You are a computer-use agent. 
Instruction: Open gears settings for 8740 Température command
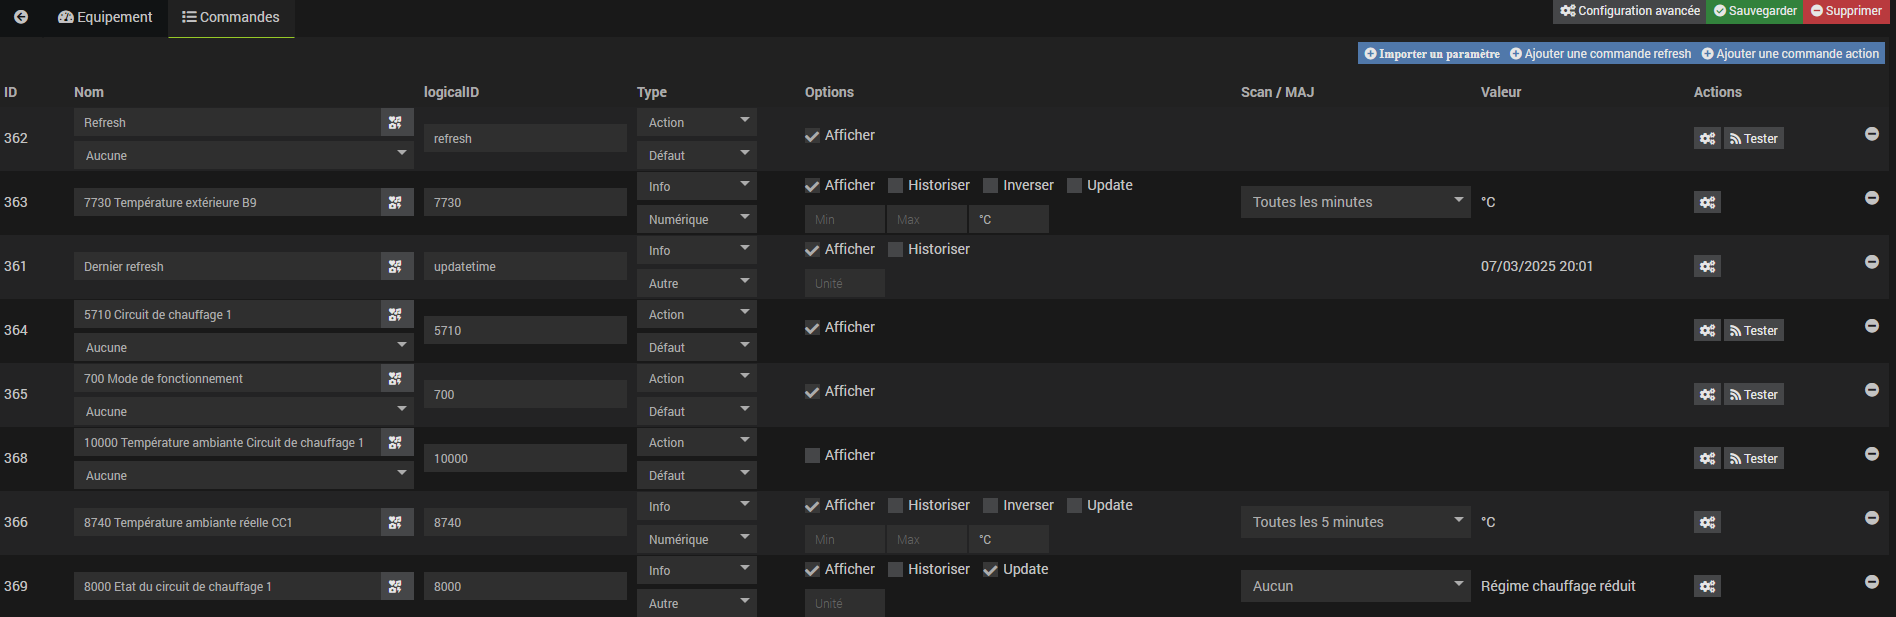tap(1707, 523)
